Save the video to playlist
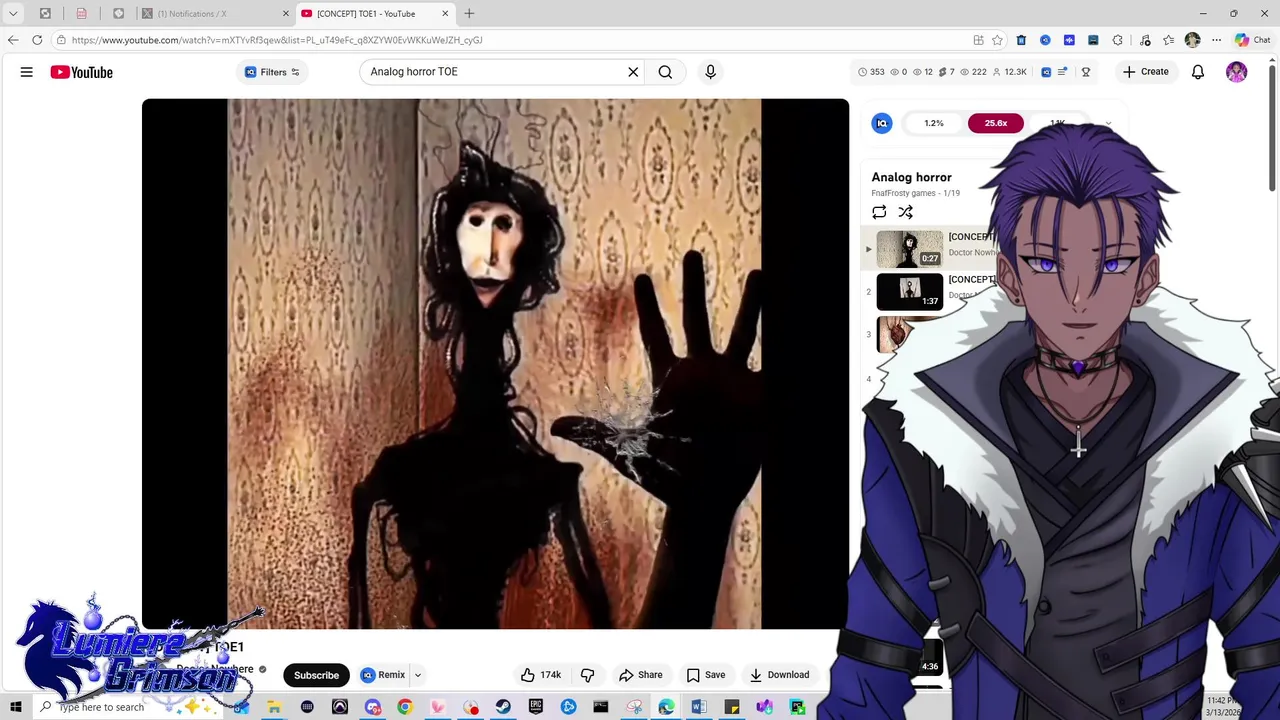Image resolution: width=1280 pixels, height=720 pixels. pos(706,675)
